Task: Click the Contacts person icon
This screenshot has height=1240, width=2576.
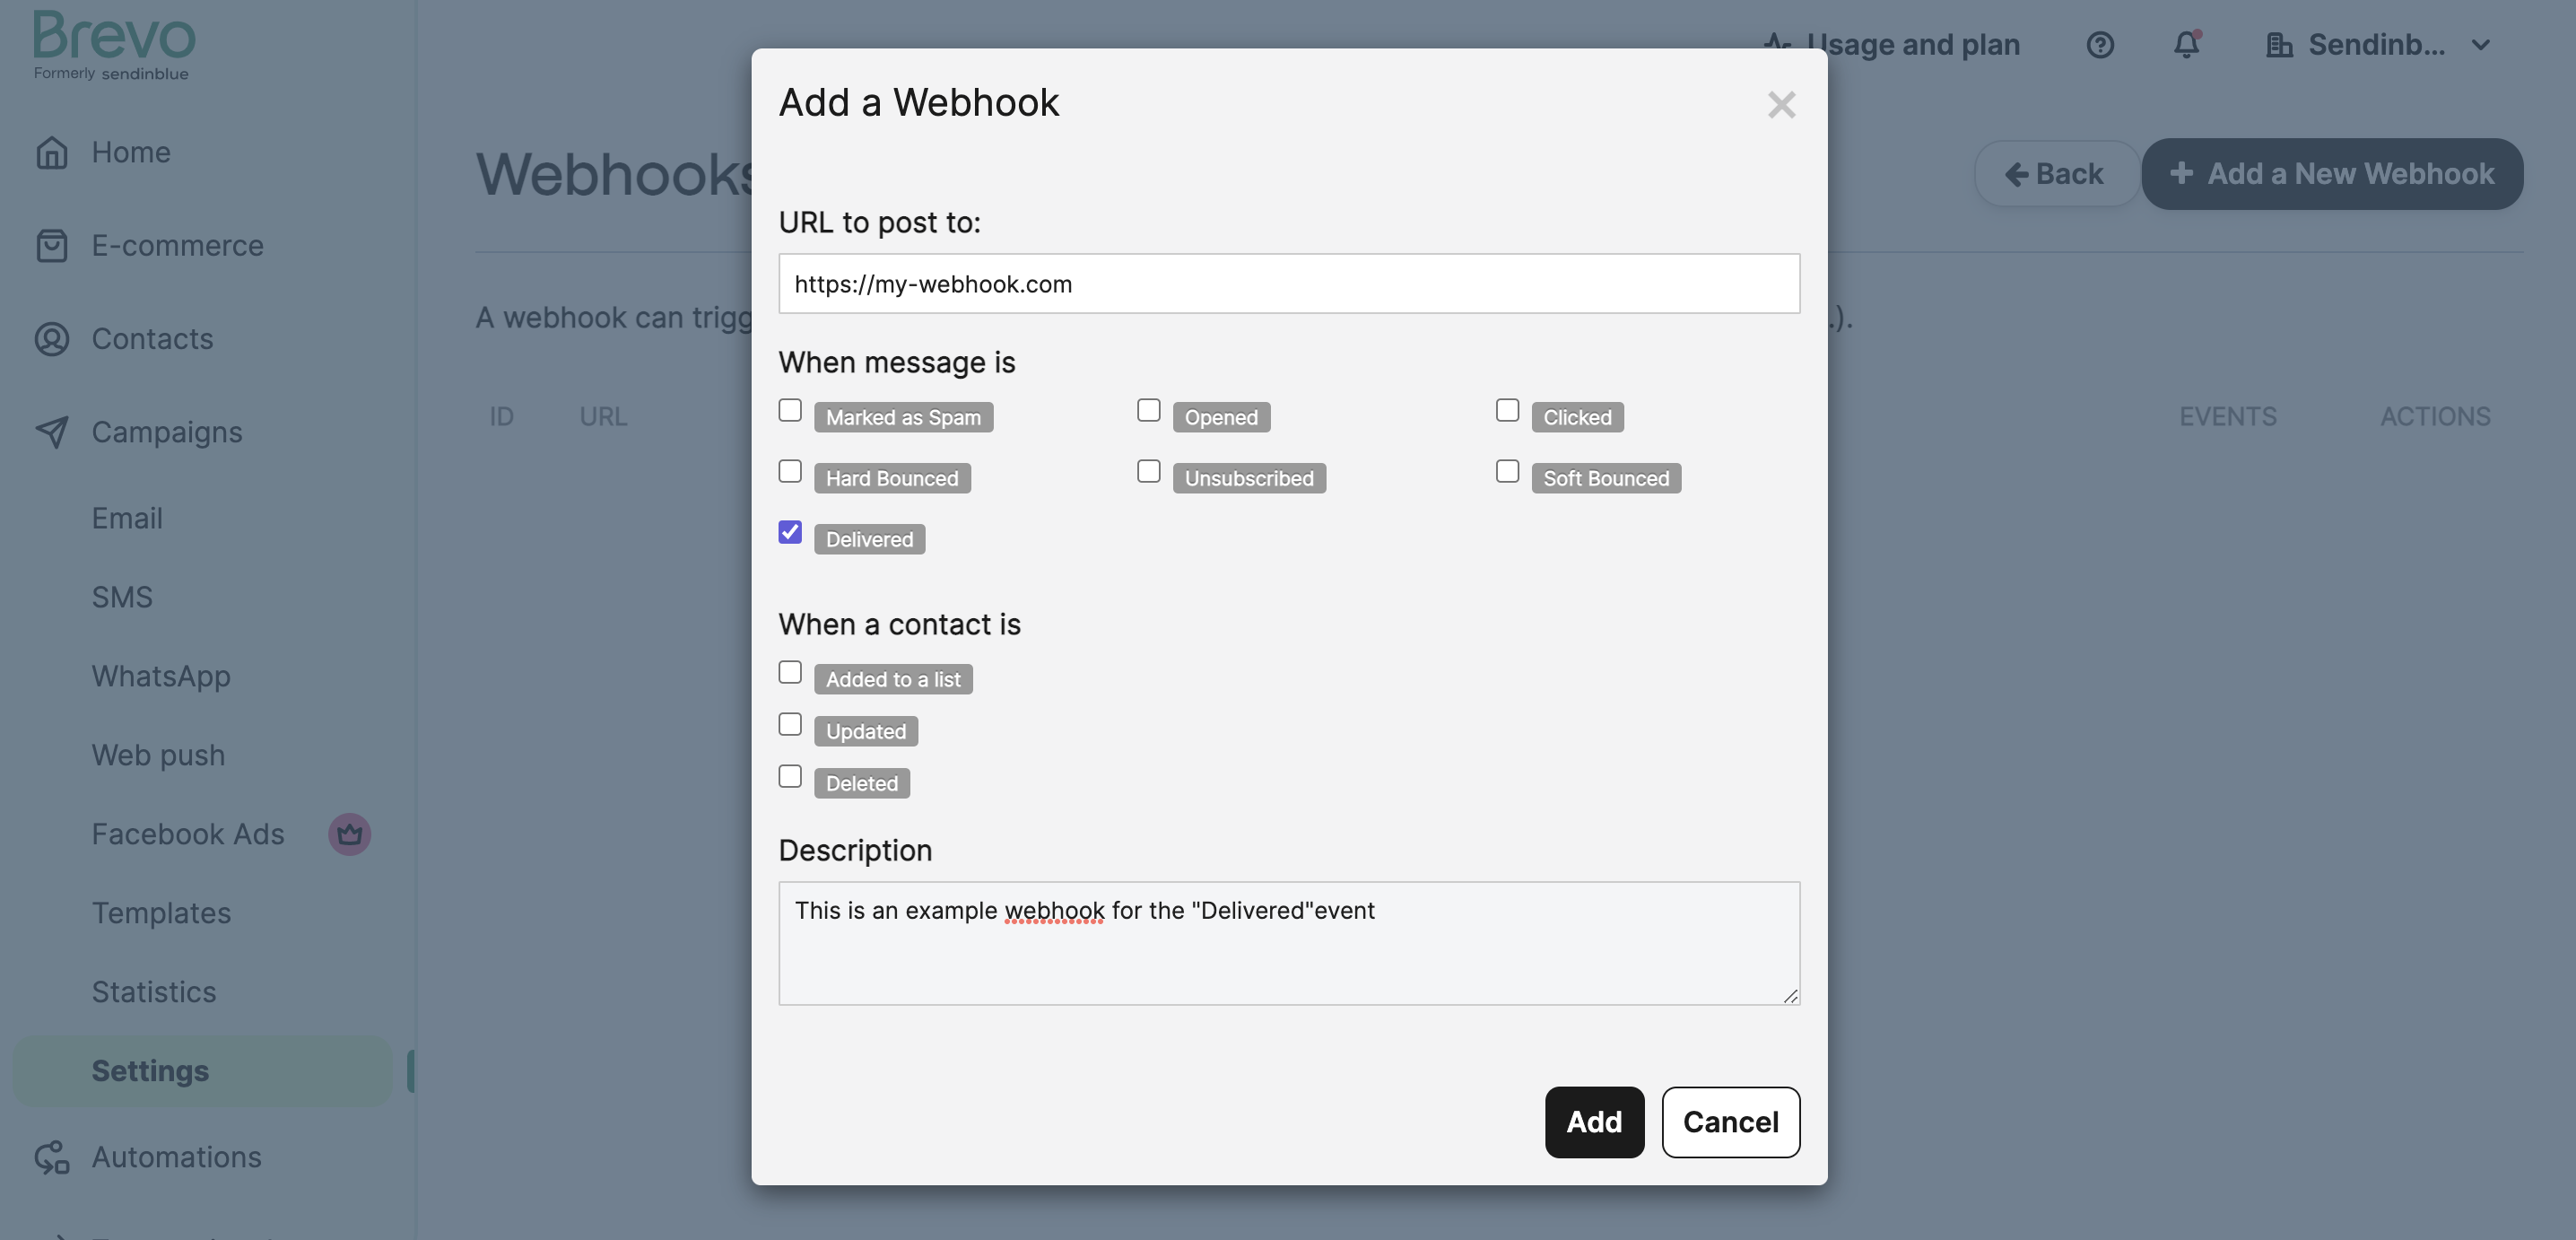Action: coord(53,339)
